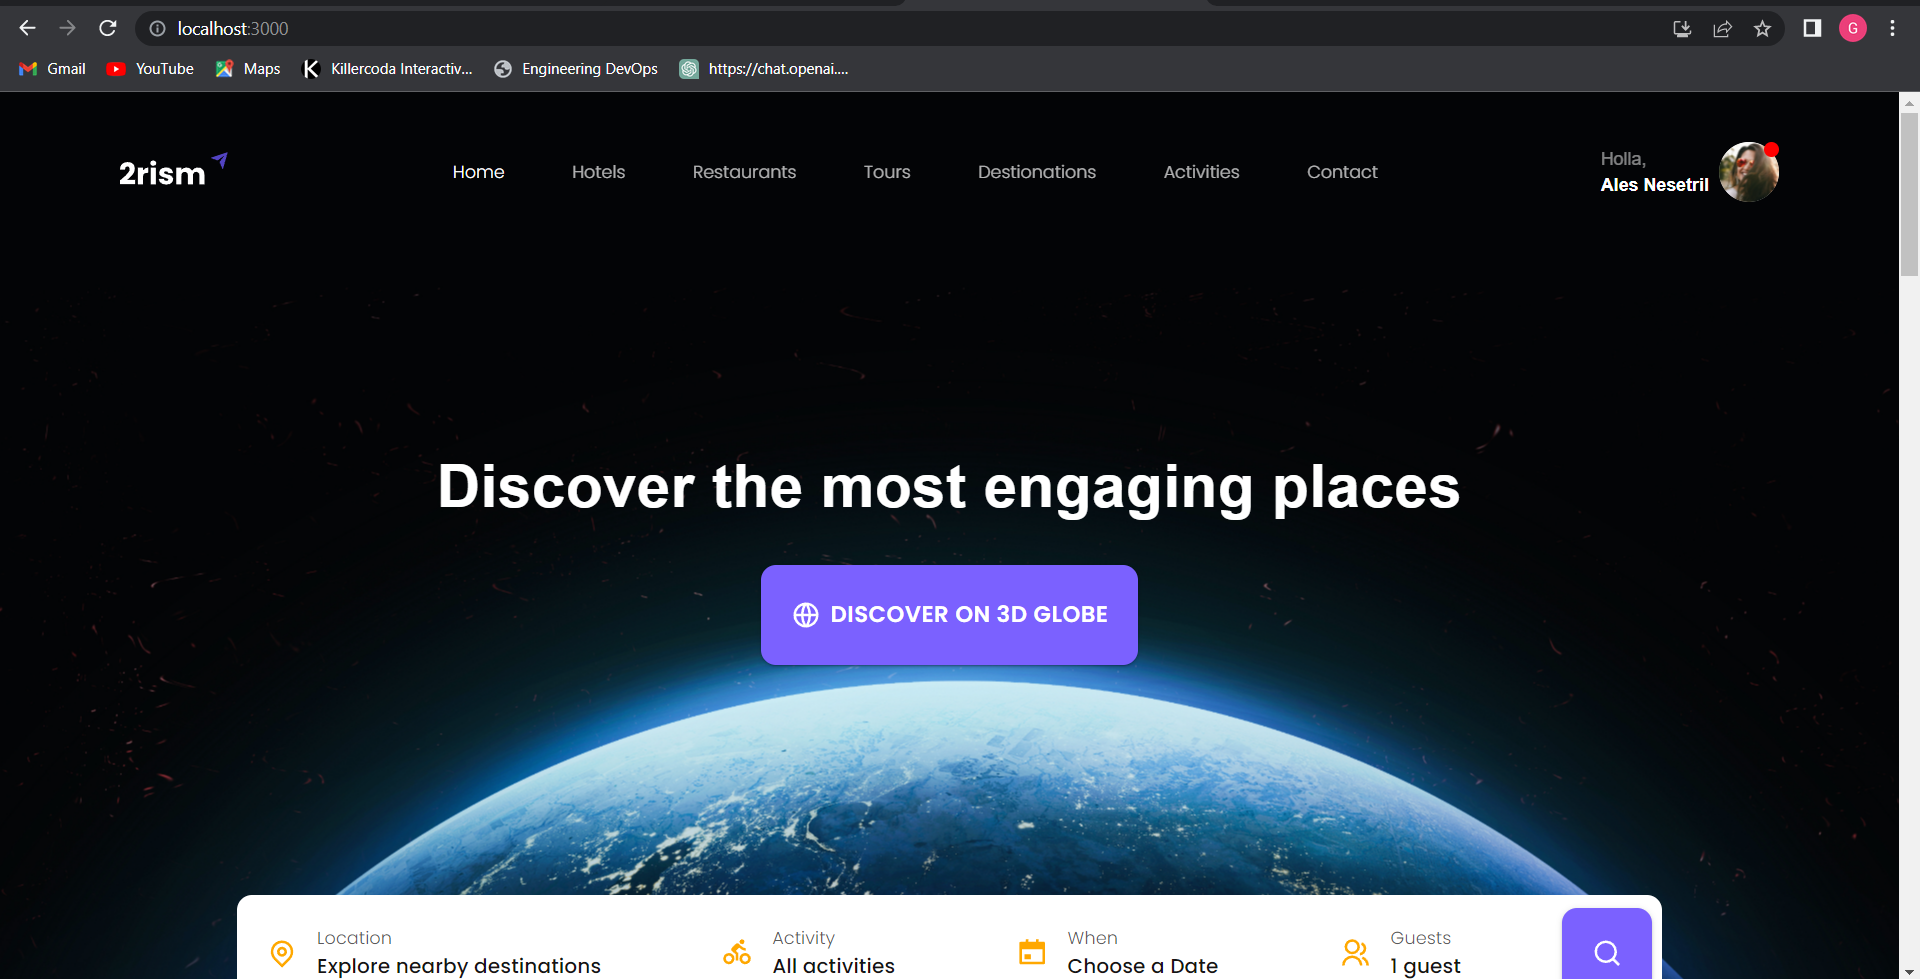
Task: Toggle the browser side panel
Action: (1812, 28)
